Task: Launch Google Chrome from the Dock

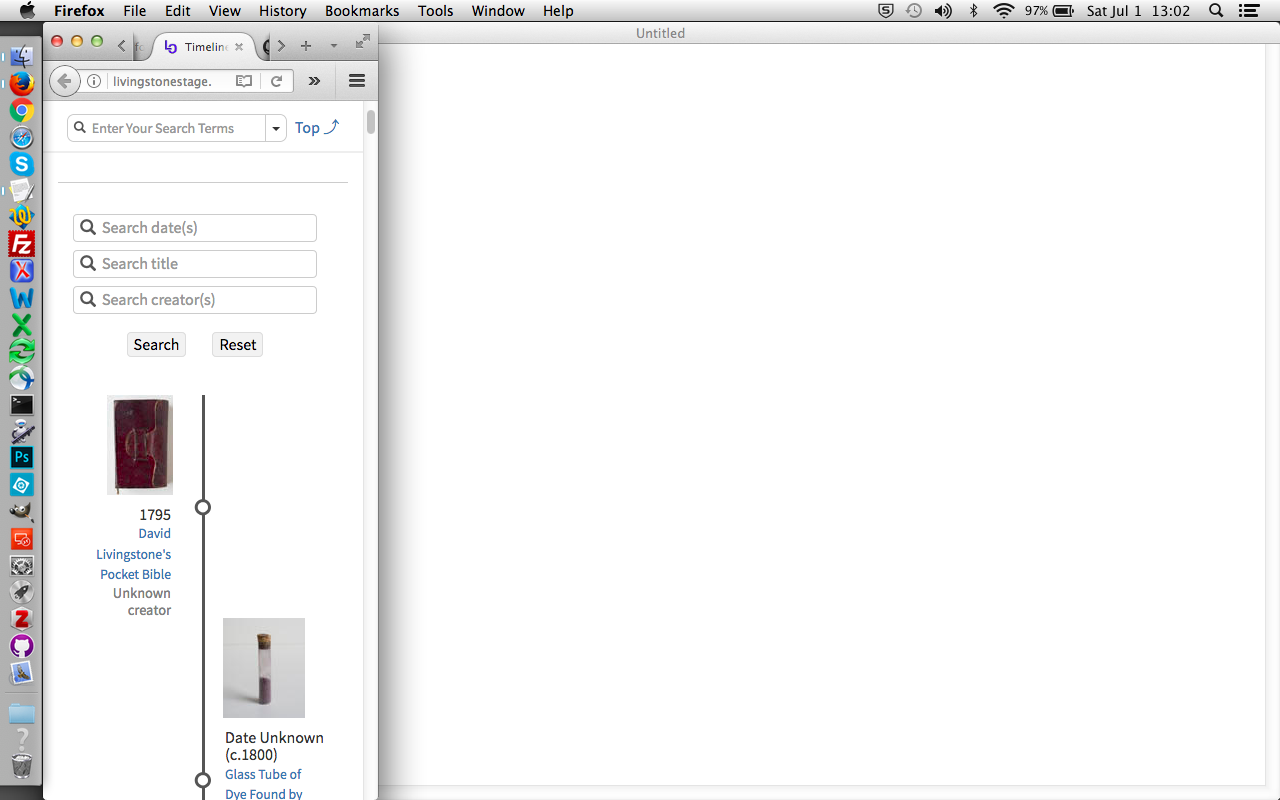Action: tap(22, 111)
